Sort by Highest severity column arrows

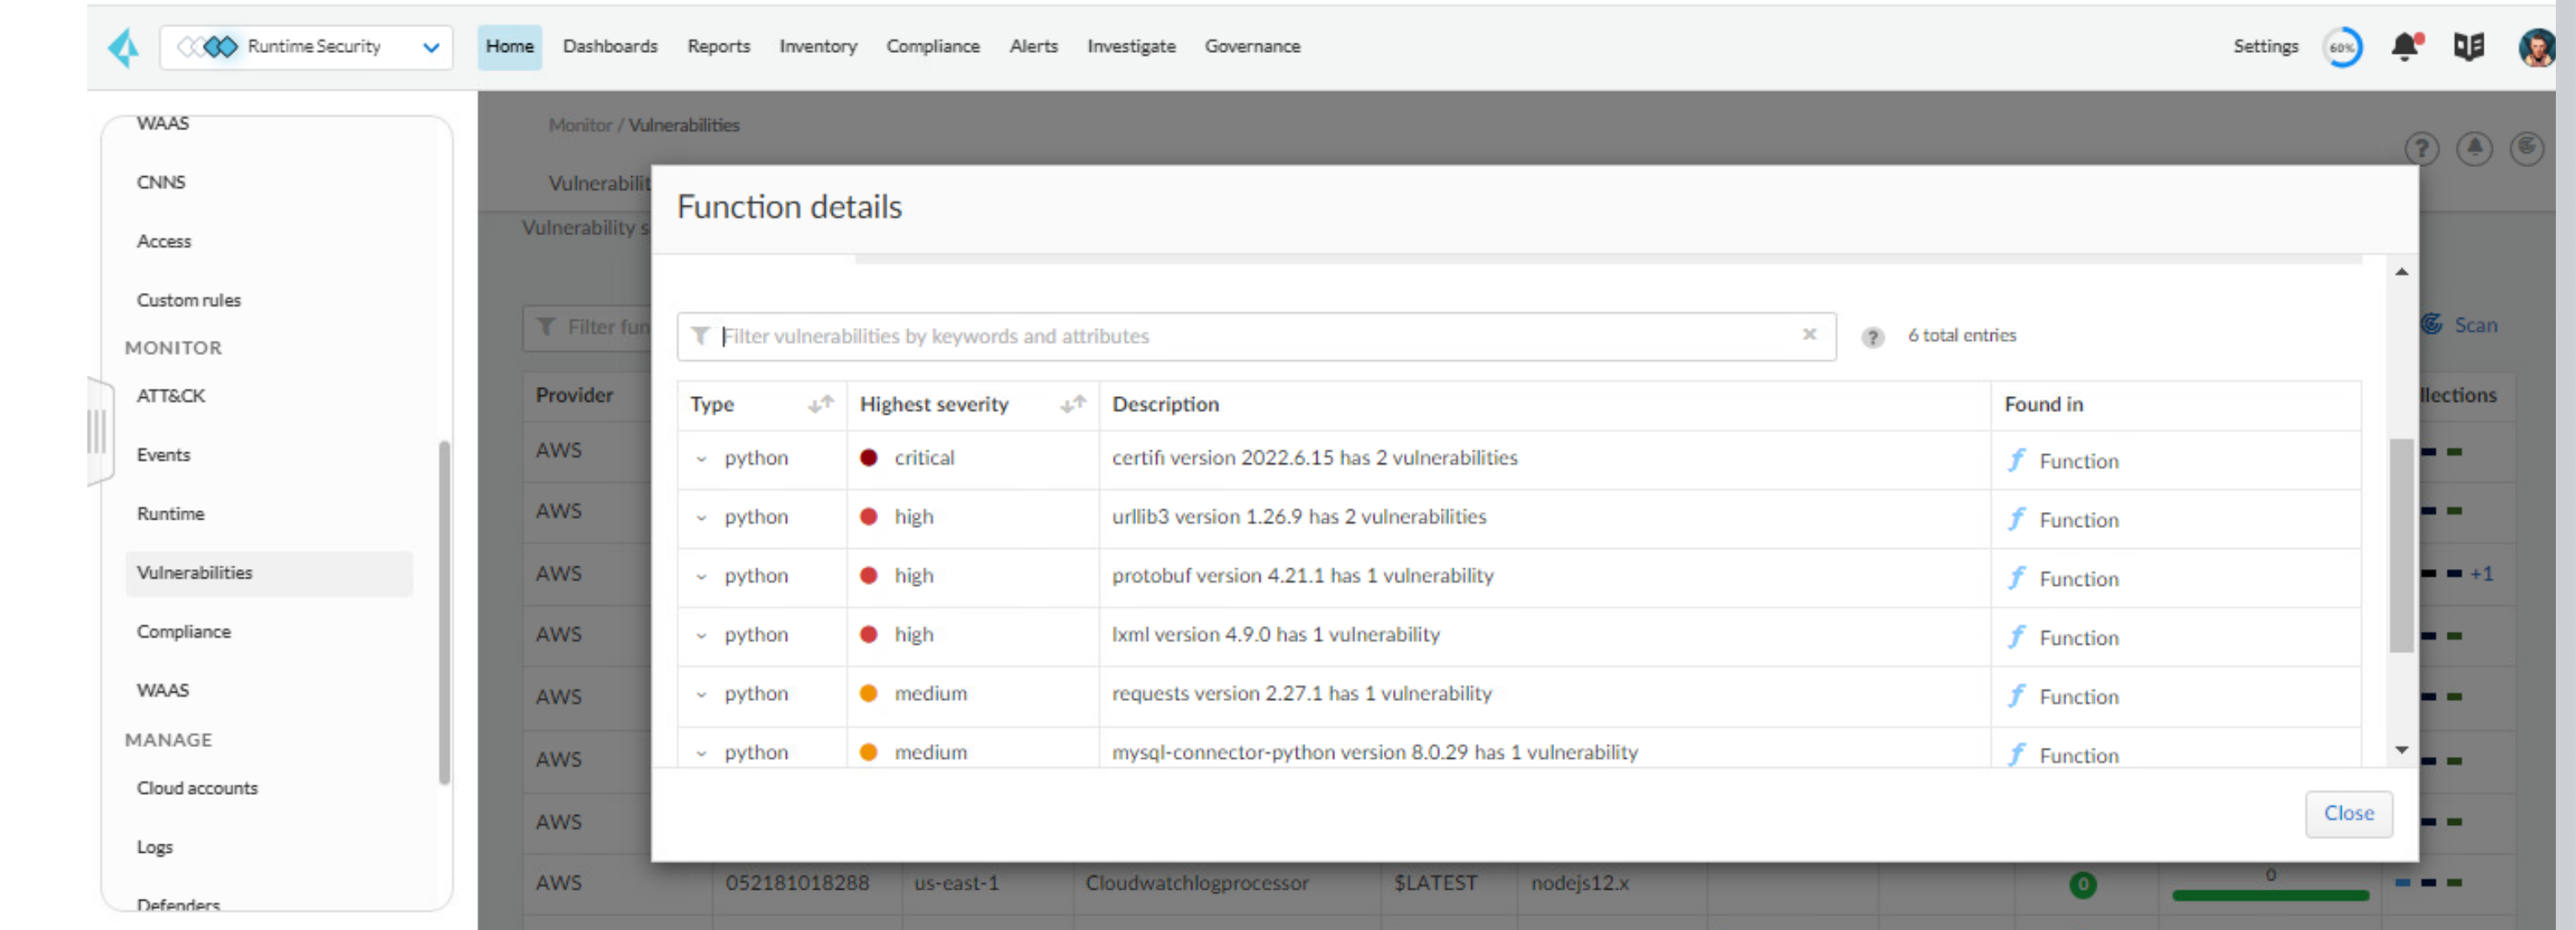pos(1073,404)
